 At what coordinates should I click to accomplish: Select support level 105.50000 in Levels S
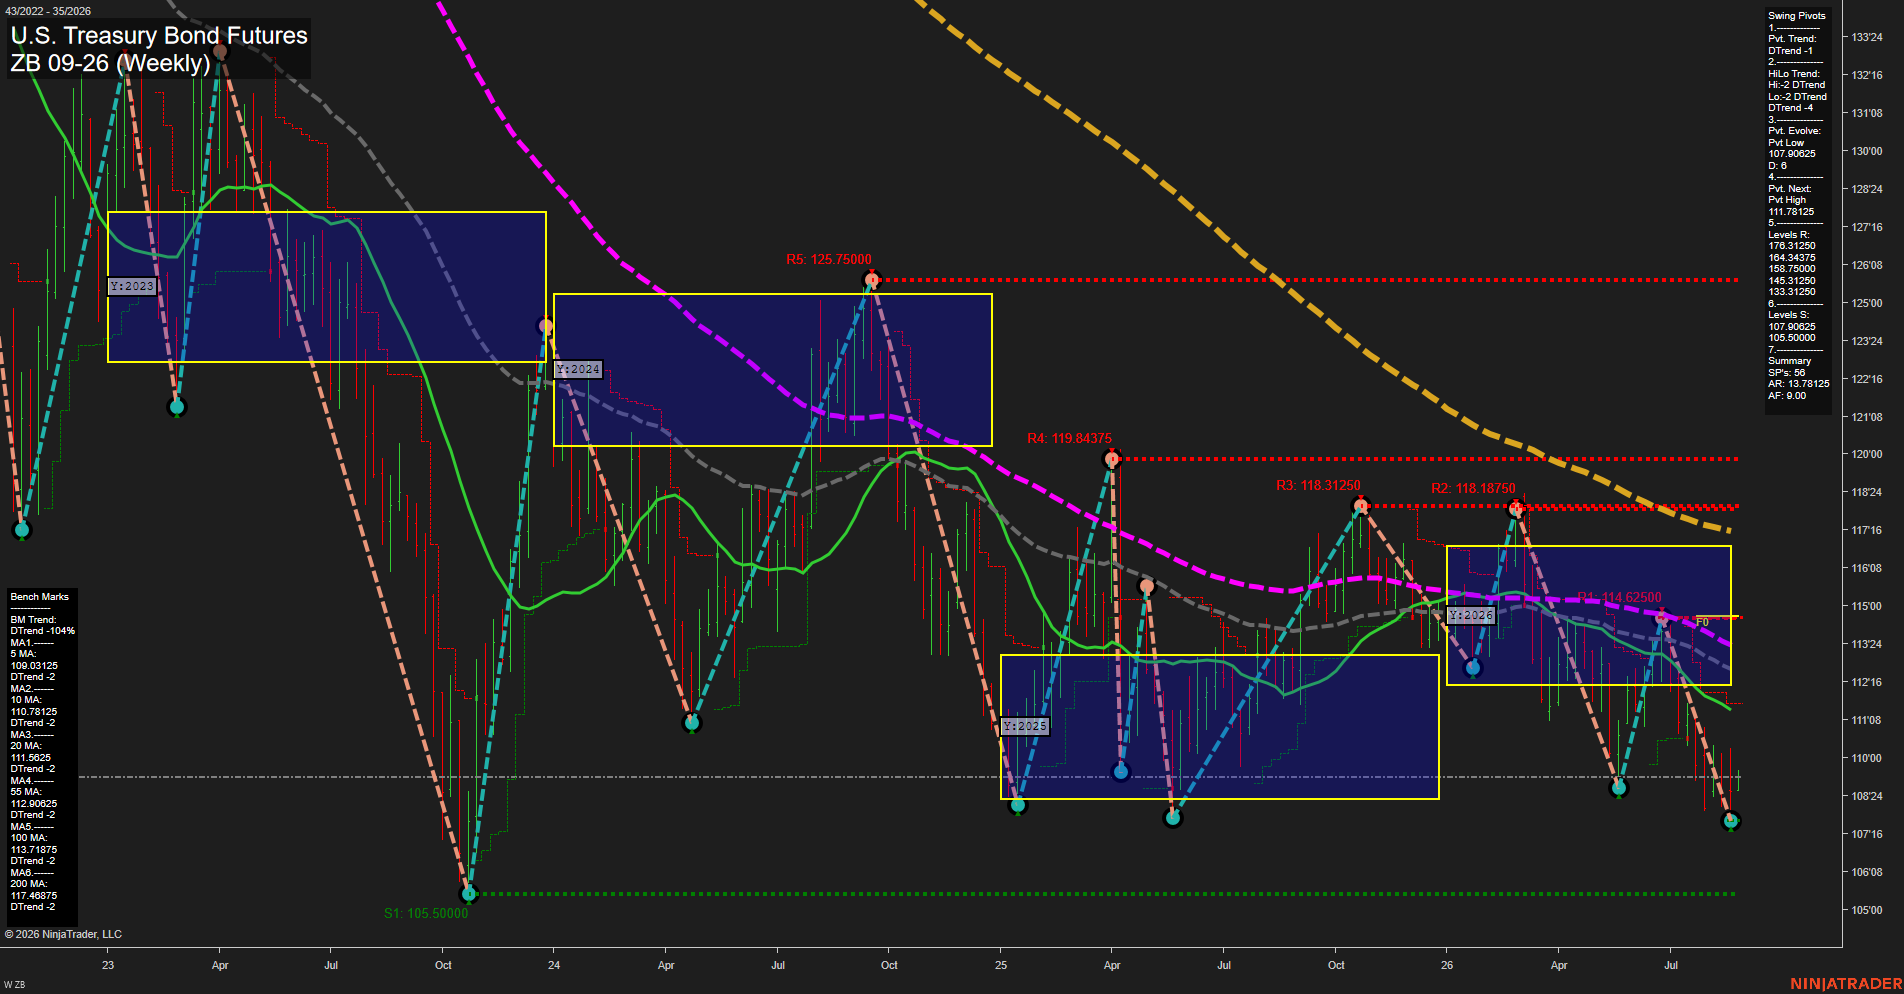pos(1791,338)
